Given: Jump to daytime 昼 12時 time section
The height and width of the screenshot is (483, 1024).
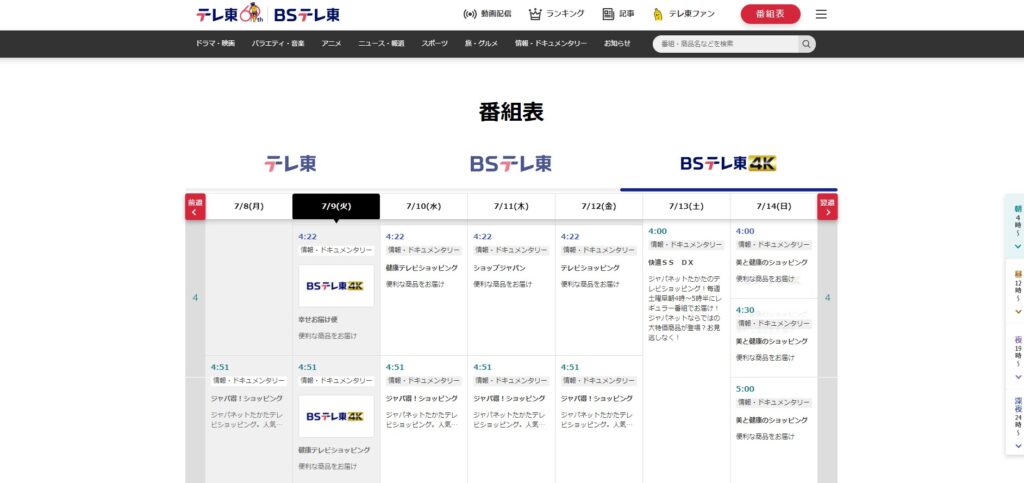Looking at the screenshot, I should (1017, 291).
